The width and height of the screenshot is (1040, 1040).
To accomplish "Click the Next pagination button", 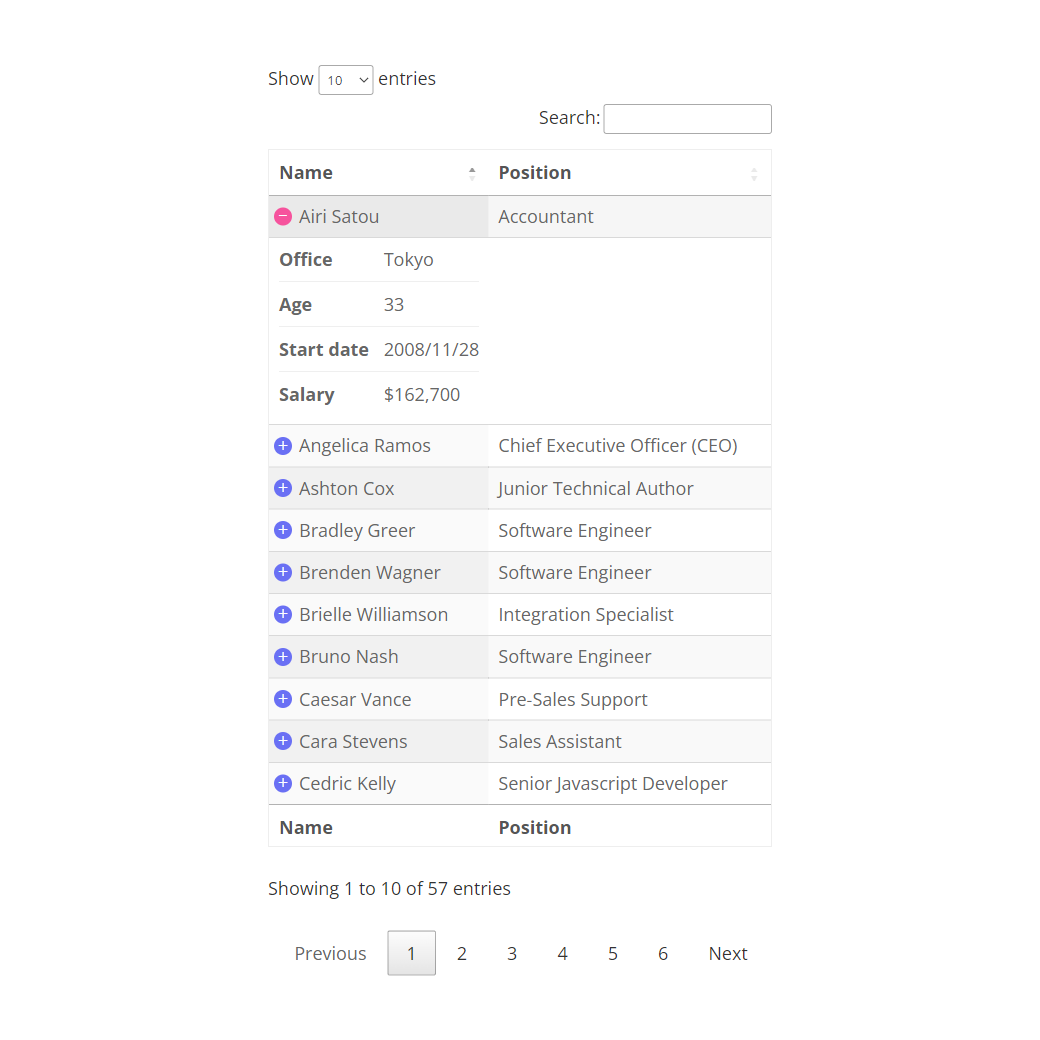I will pos(728,953).
